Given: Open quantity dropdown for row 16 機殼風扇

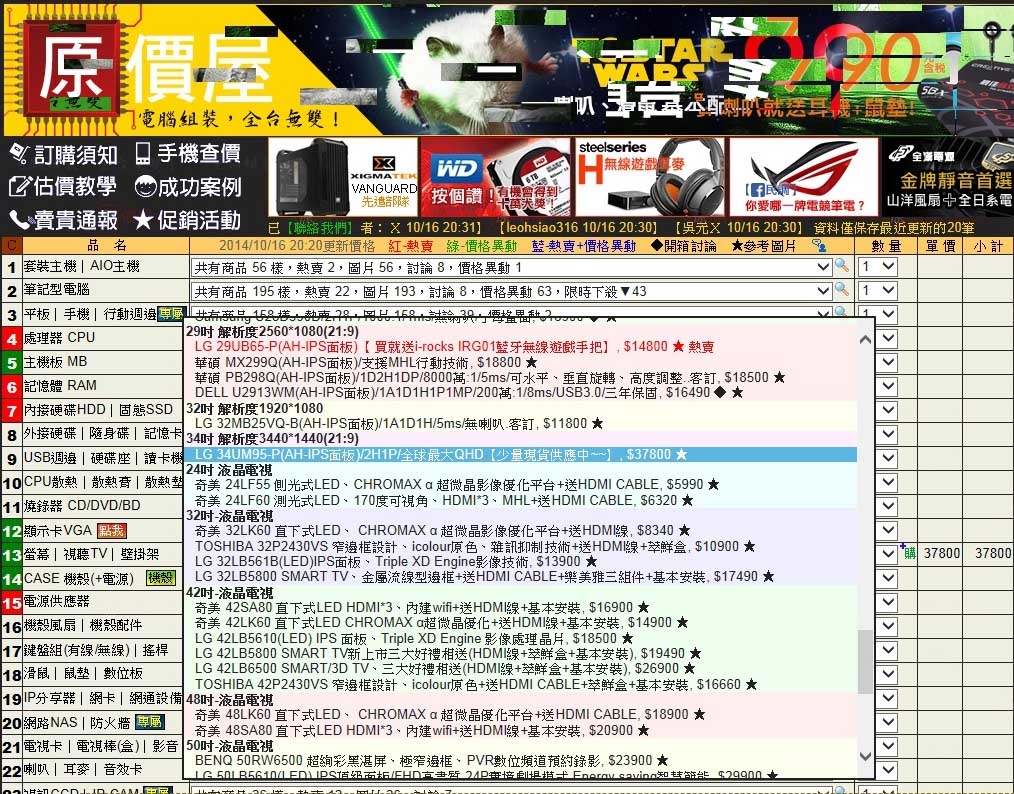Looking at the screenshot, I should (887, 626).
